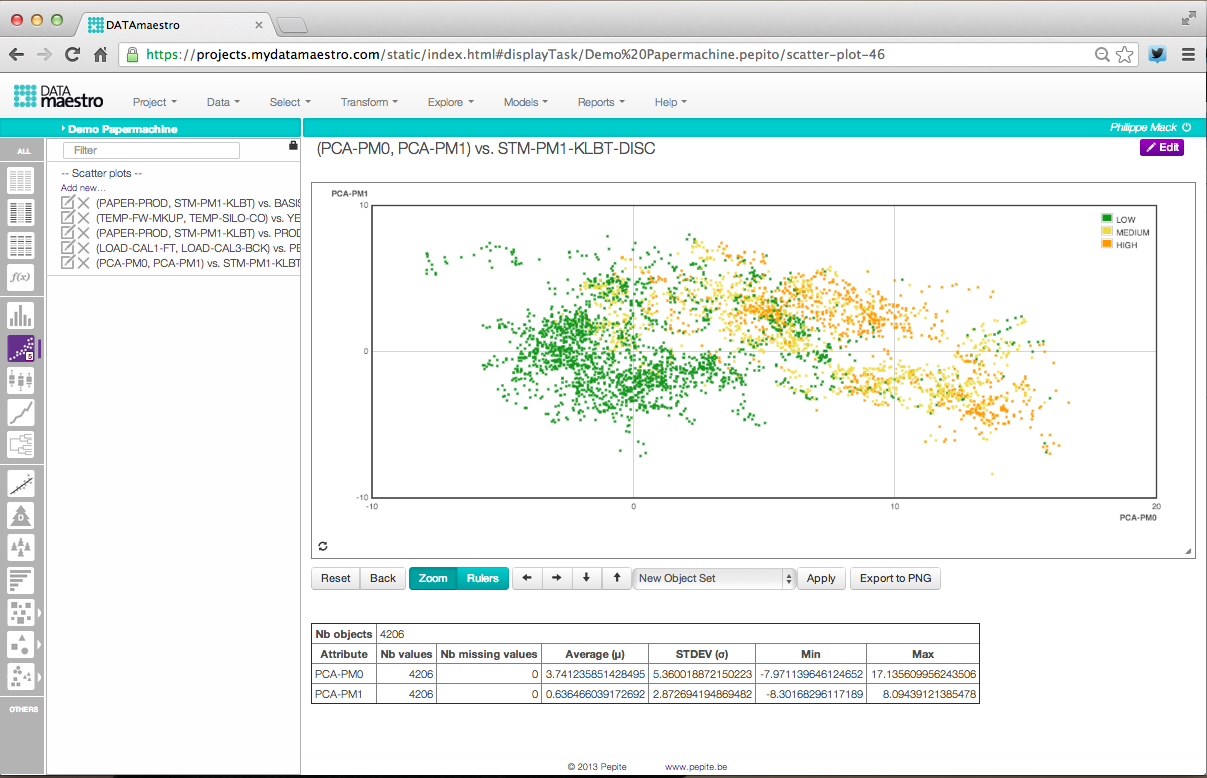Open the histogram plots sidebar icon

(x=21, y=316)
